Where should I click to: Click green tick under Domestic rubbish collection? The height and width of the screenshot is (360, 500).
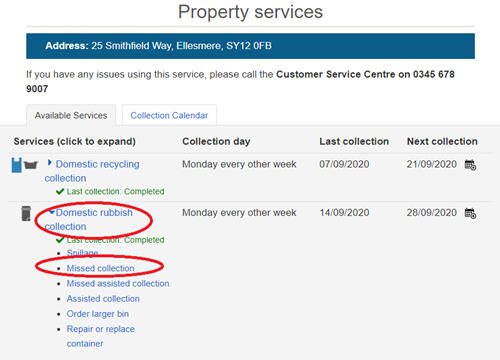coord(60,240)
